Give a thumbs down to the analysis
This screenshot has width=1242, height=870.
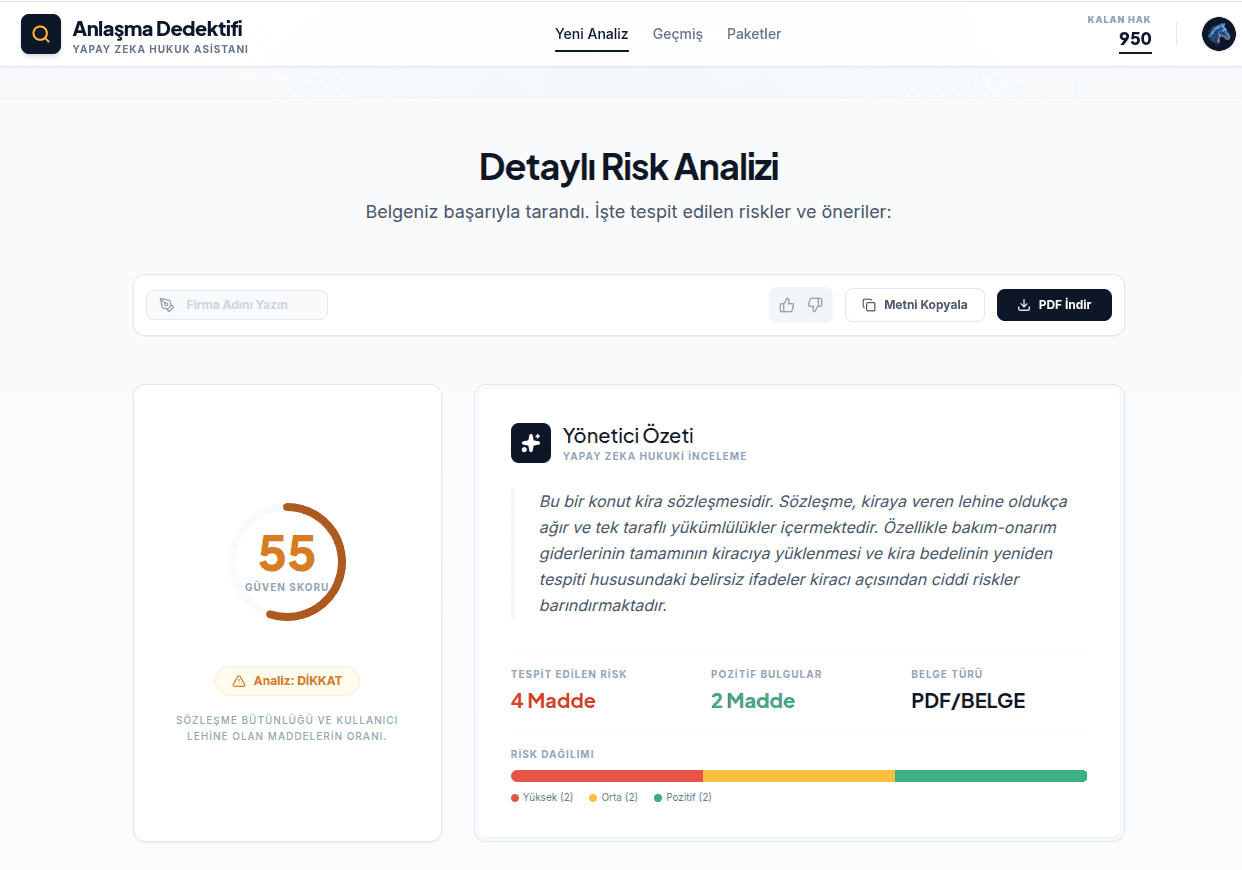click(x=816, y=304)
